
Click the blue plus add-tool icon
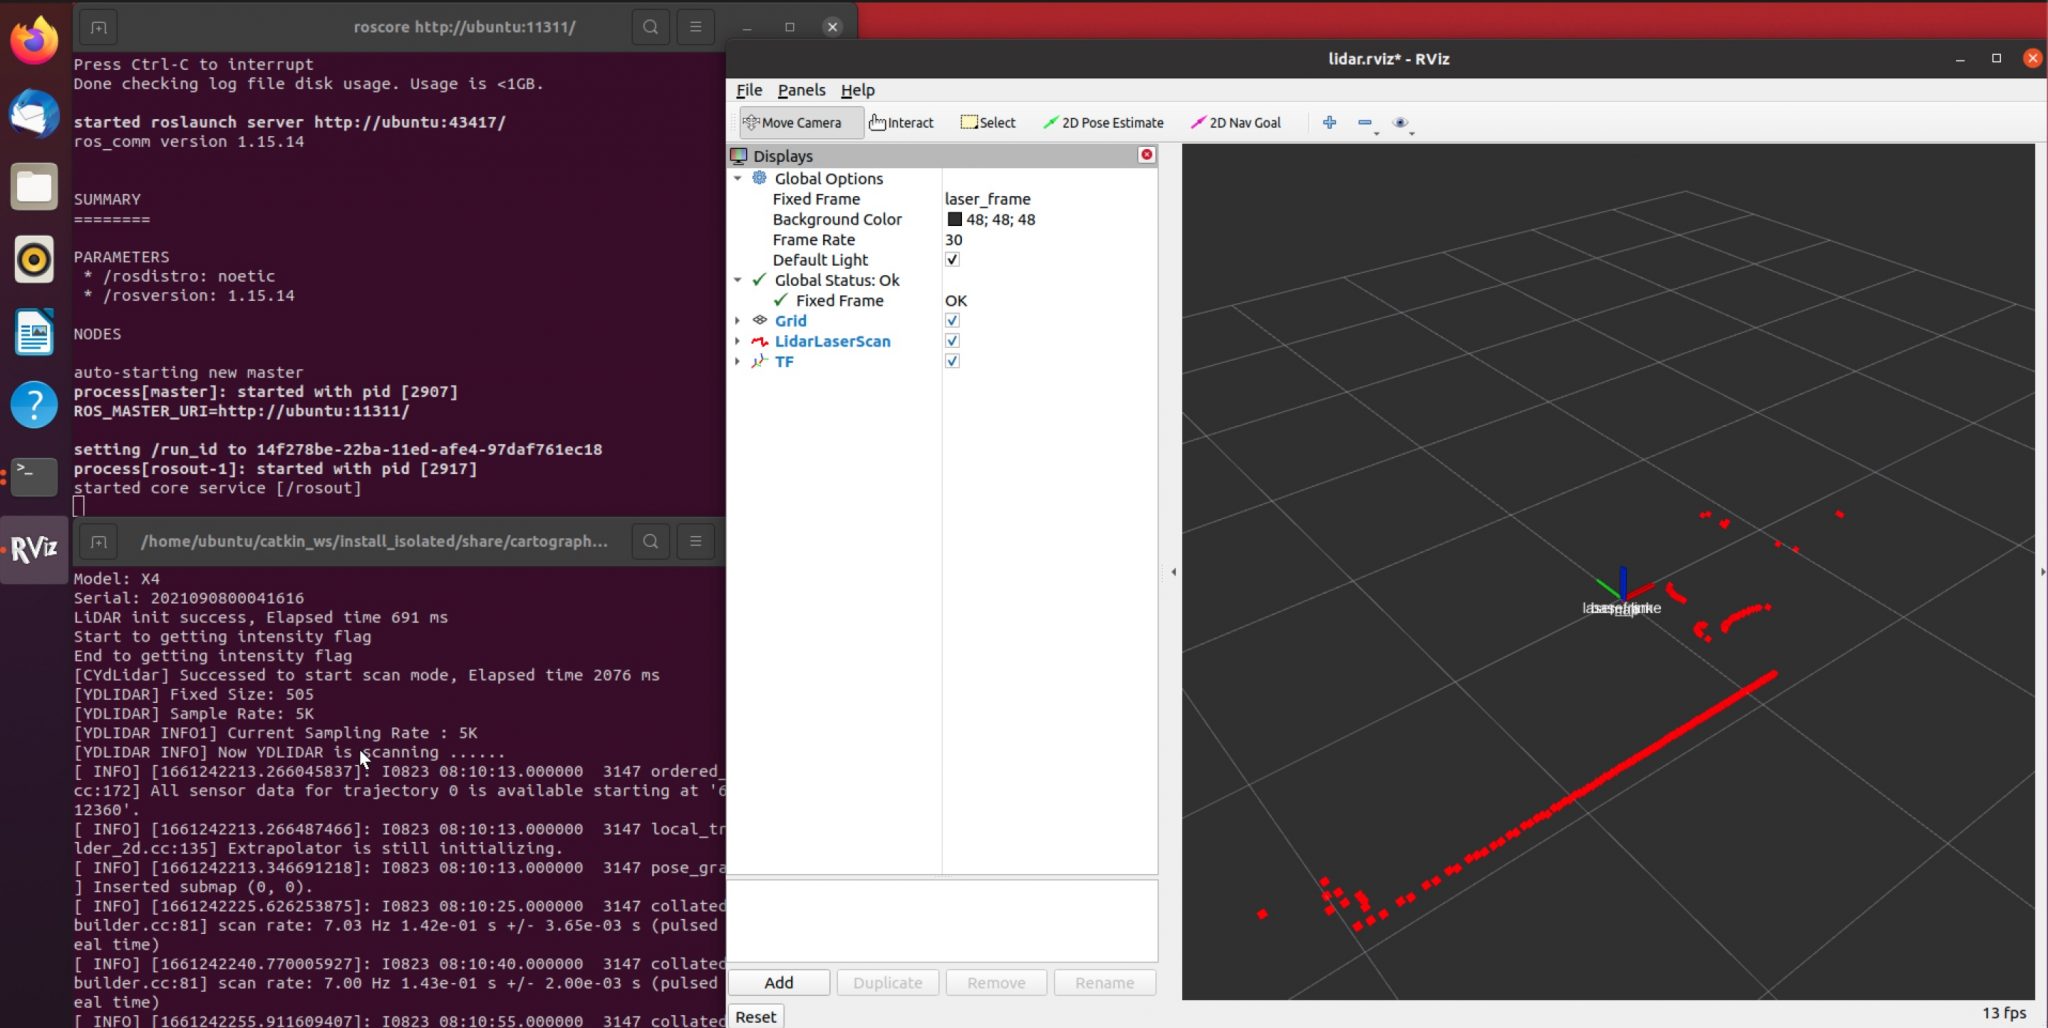tap(1329, 123)
